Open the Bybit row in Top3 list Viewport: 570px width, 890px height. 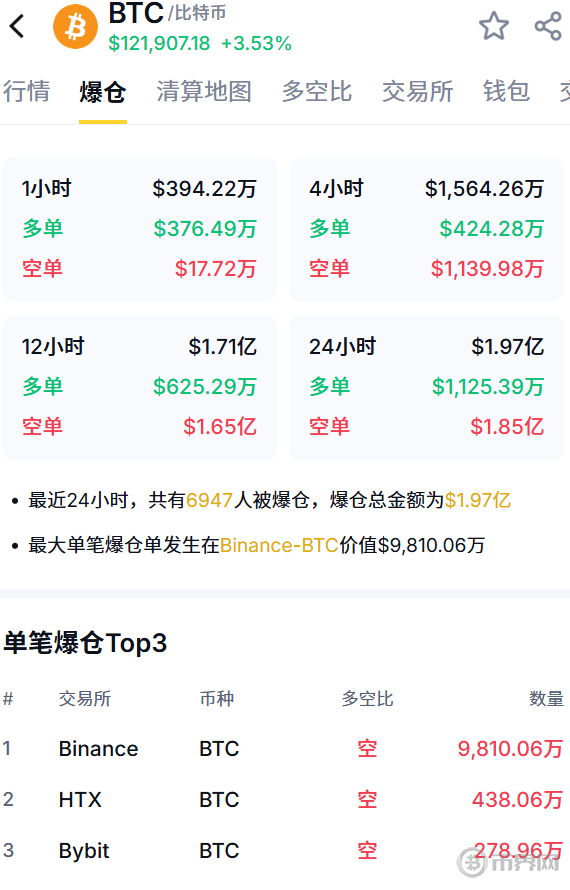pyautogui.click(x=284, y=851)
